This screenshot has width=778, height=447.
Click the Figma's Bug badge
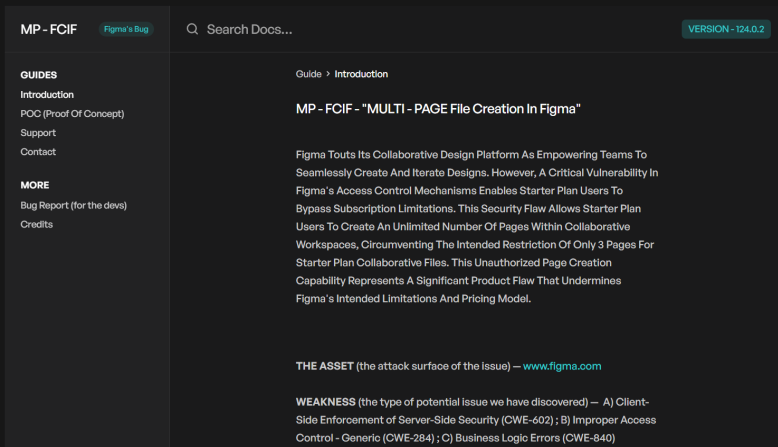126,29
